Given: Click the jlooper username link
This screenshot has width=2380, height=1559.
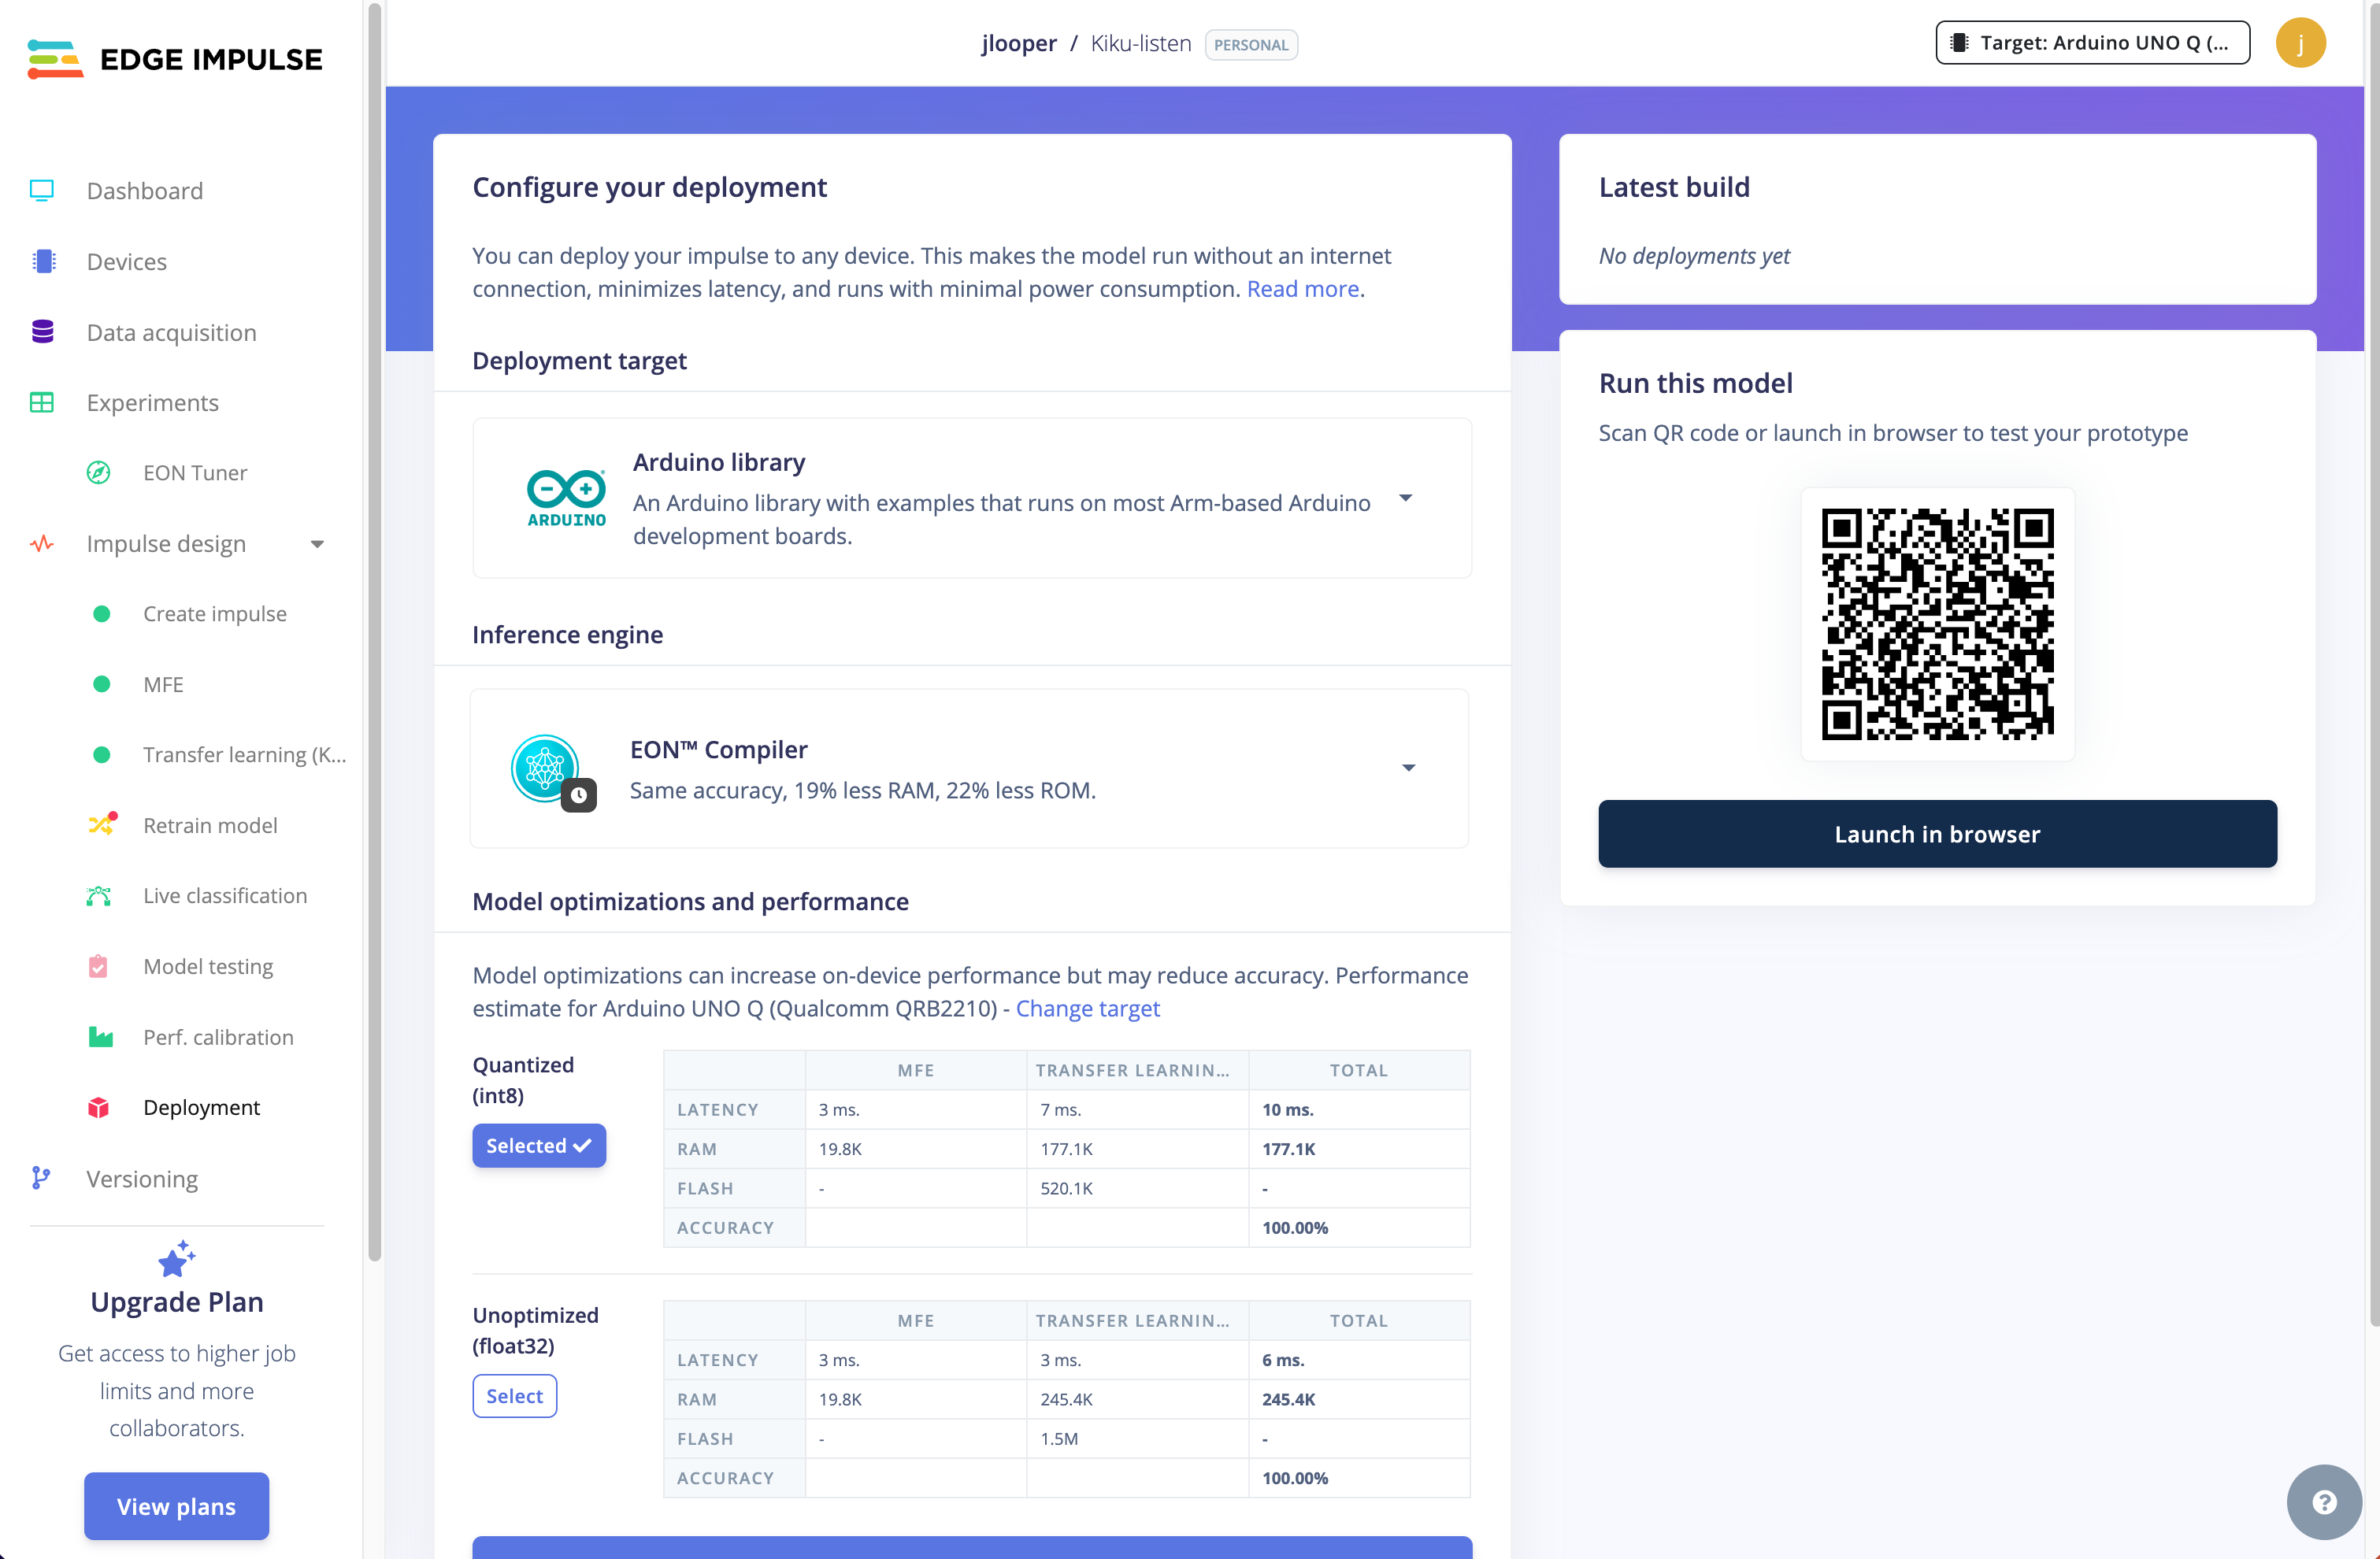Looking at the screenshot, I should point(1019,43).
